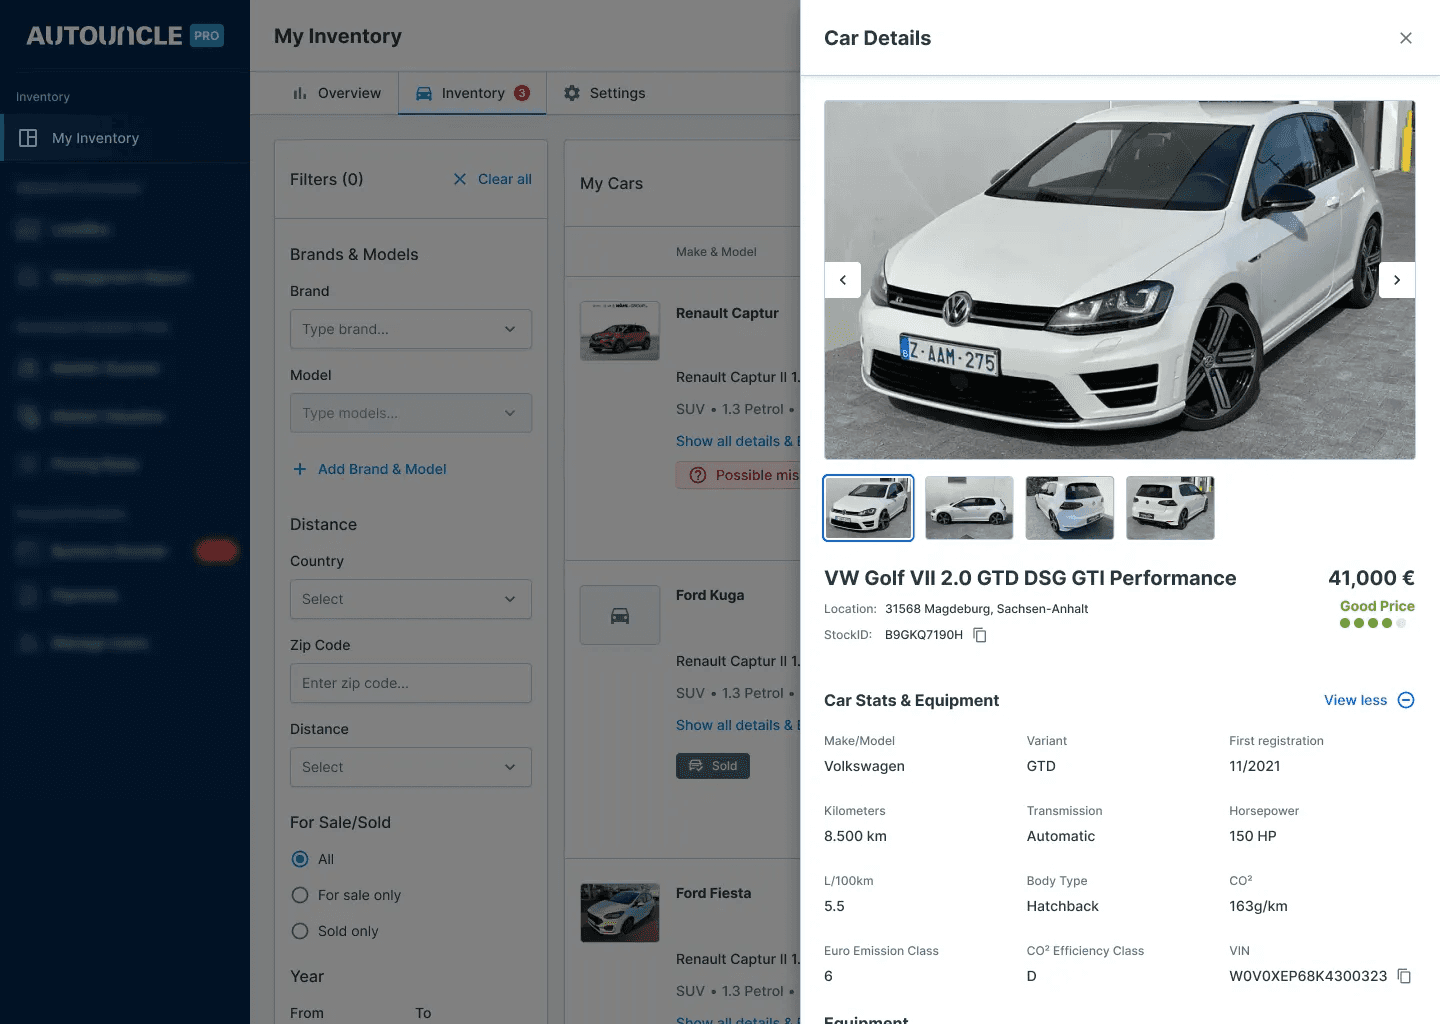Click the Overview bar chart icon
The image size is (1440, 1024).
pyautogui.click(x=299, y=93)
